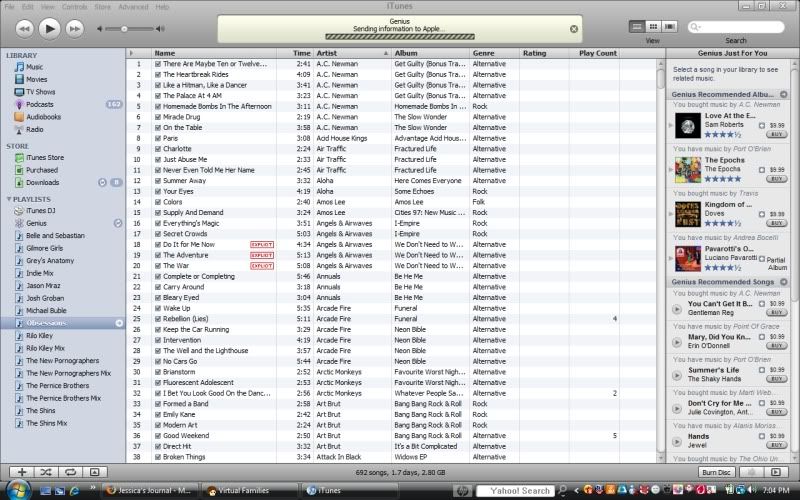The height and width of the screenshot is (500, 800).
Task: Open the search options dropdown
Action: (x=695, y=27)
